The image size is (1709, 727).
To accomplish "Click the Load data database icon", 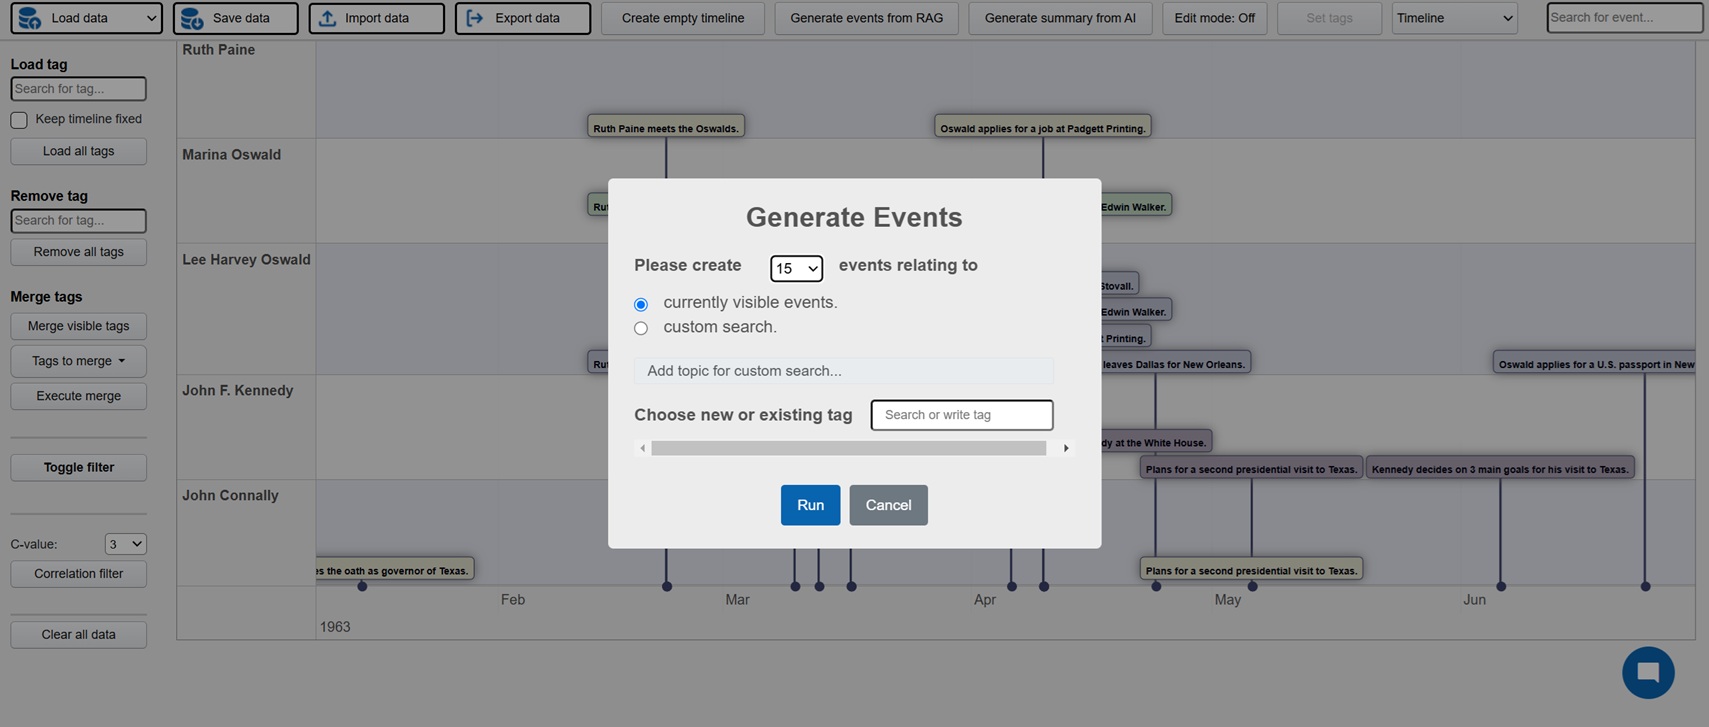I will pos(30,18).
